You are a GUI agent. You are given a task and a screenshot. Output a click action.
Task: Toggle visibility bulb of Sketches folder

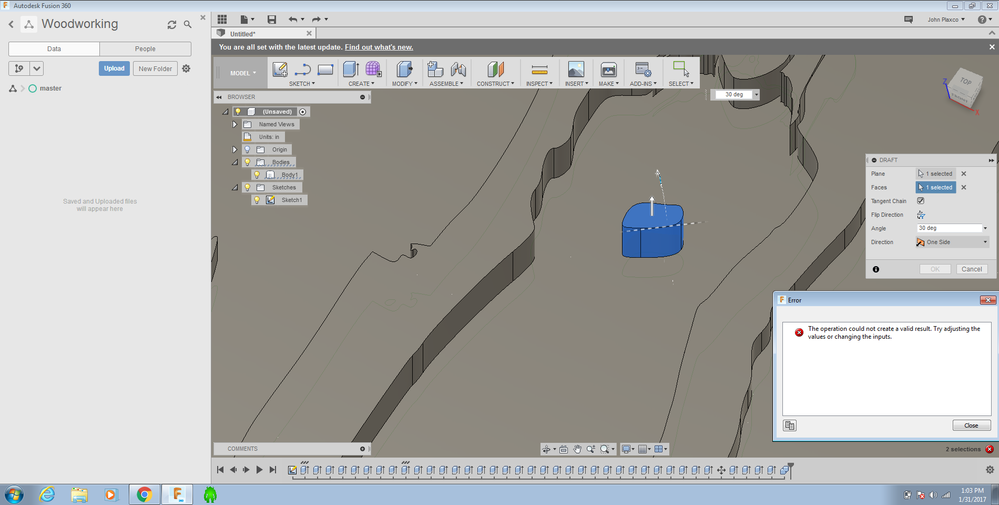247,187
